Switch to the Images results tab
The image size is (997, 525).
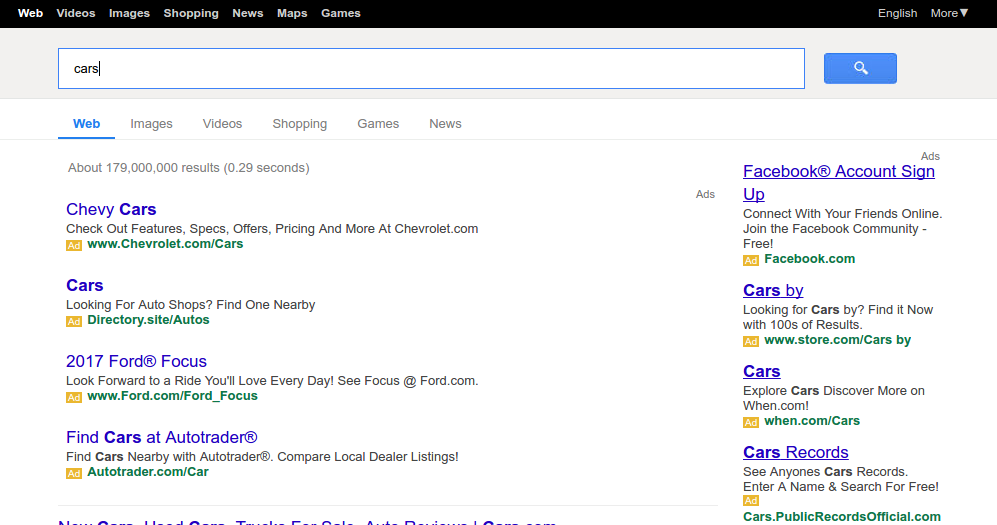coord(151,124)
